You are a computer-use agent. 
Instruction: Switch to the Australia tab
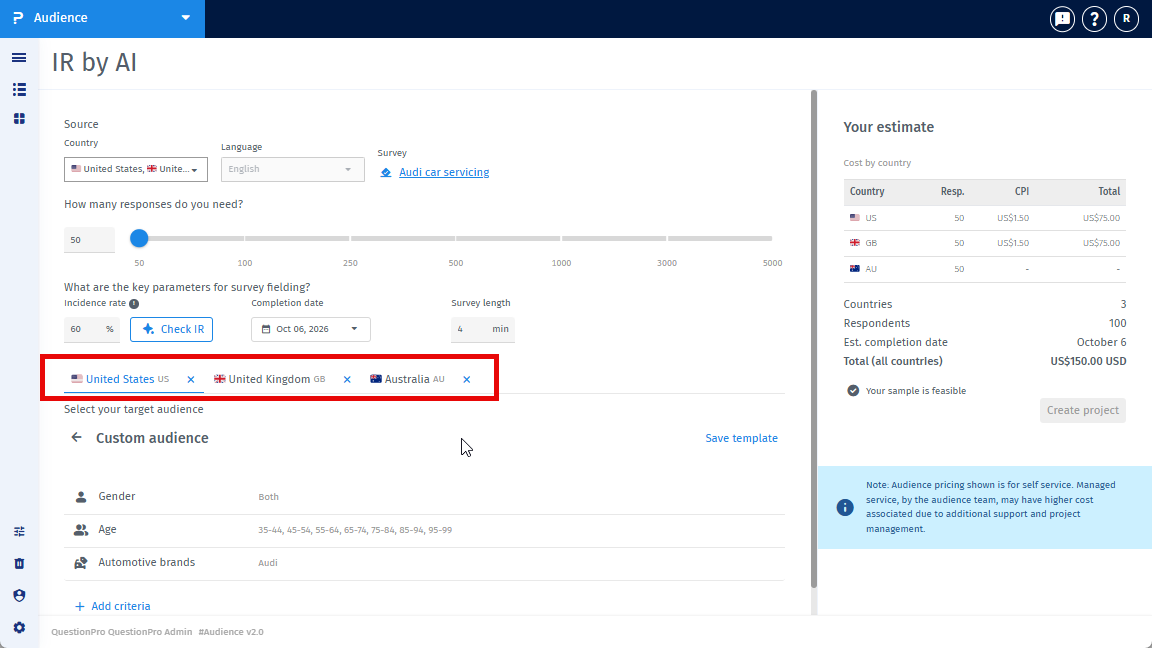pos(408,379)
